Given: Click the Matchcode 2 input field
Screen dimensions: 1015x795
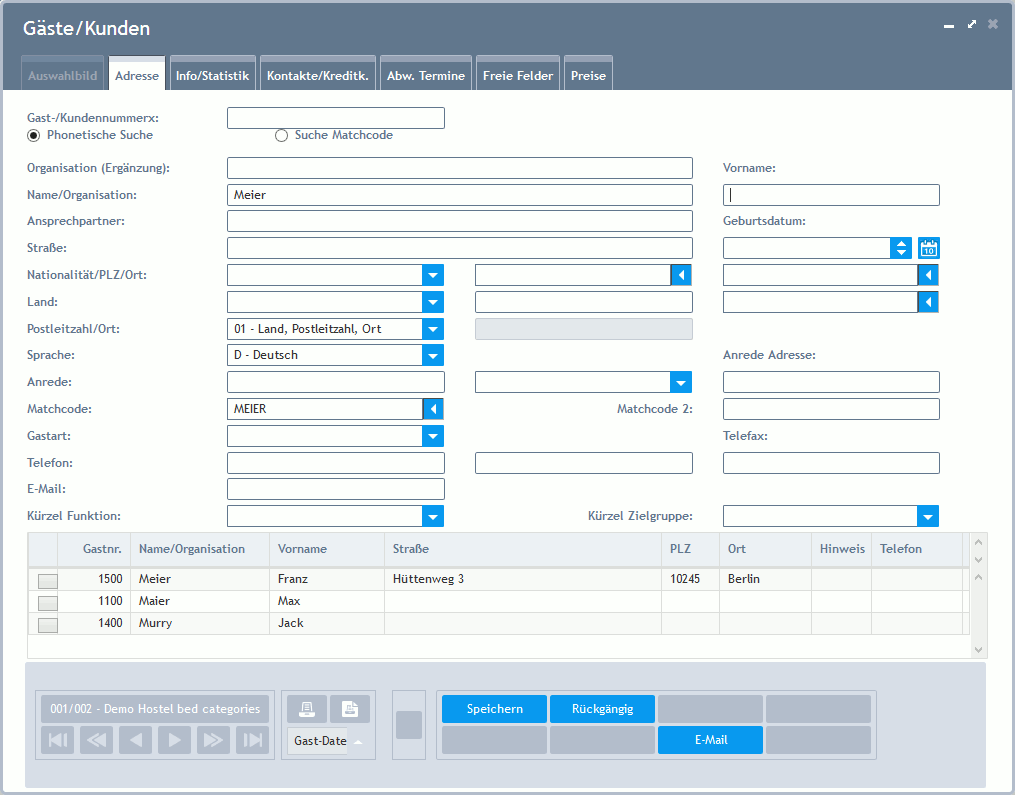Looking at the screenshot, I should click(x=831, y=409).
